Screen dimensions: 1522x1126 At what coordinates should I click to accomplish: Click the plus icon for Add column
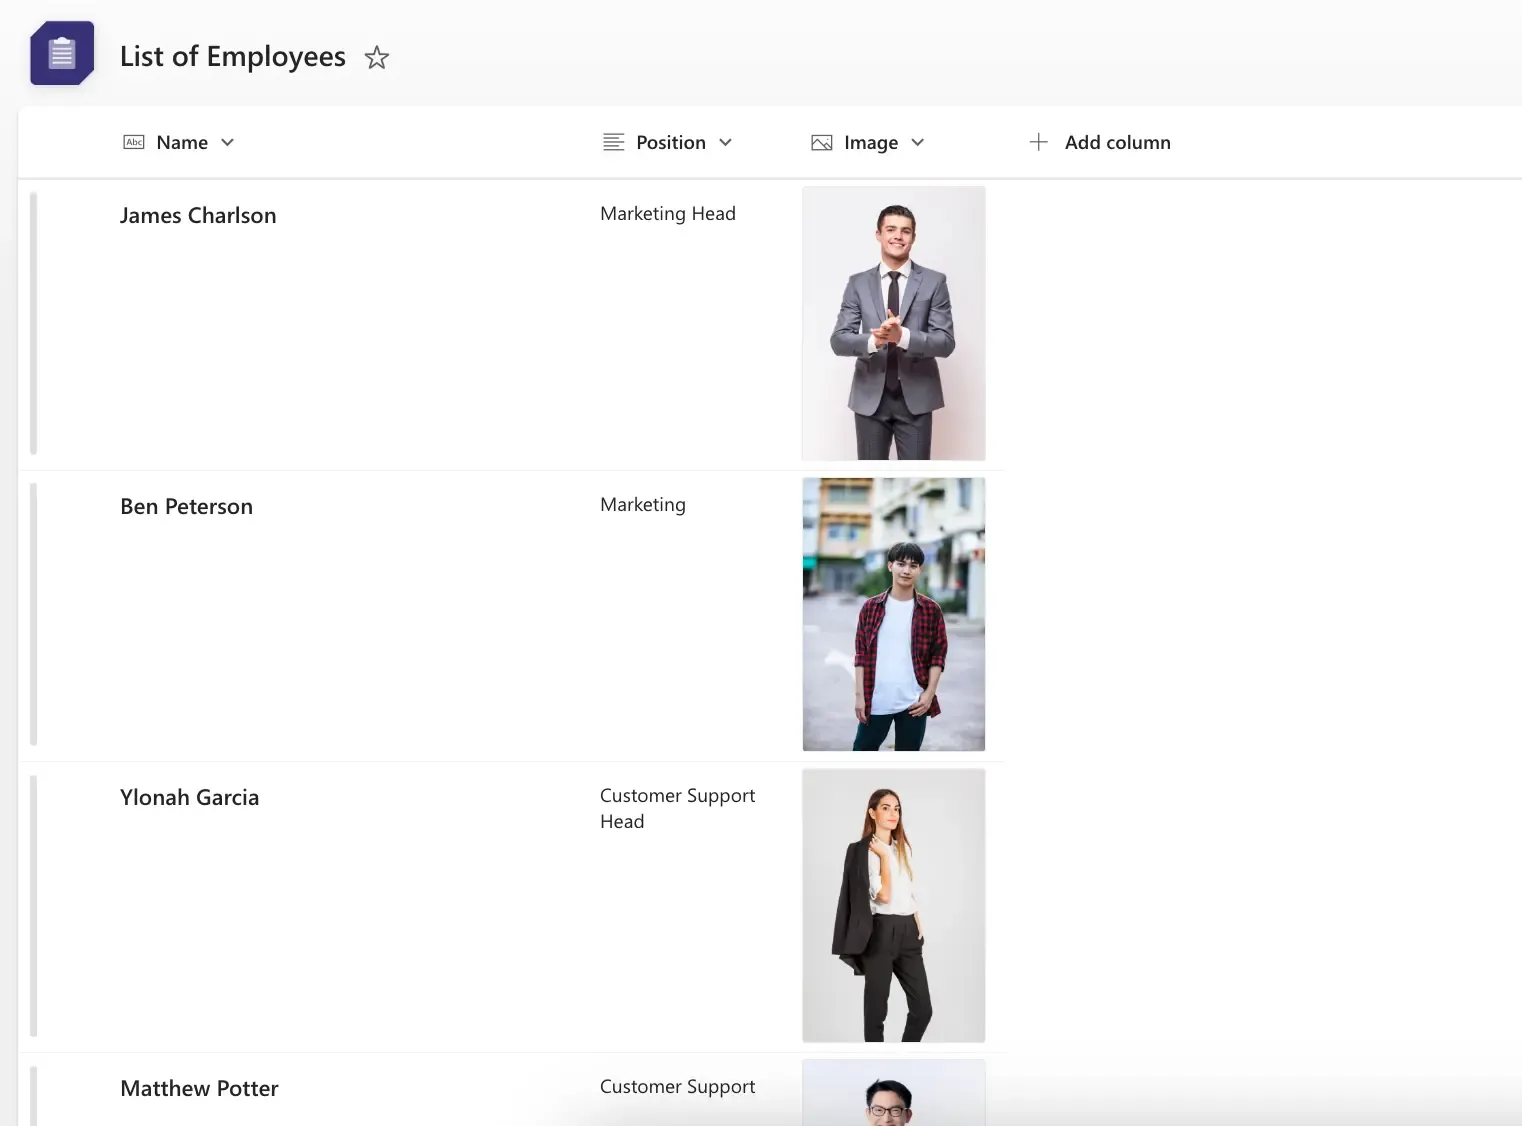click(x=1039, y=142)
